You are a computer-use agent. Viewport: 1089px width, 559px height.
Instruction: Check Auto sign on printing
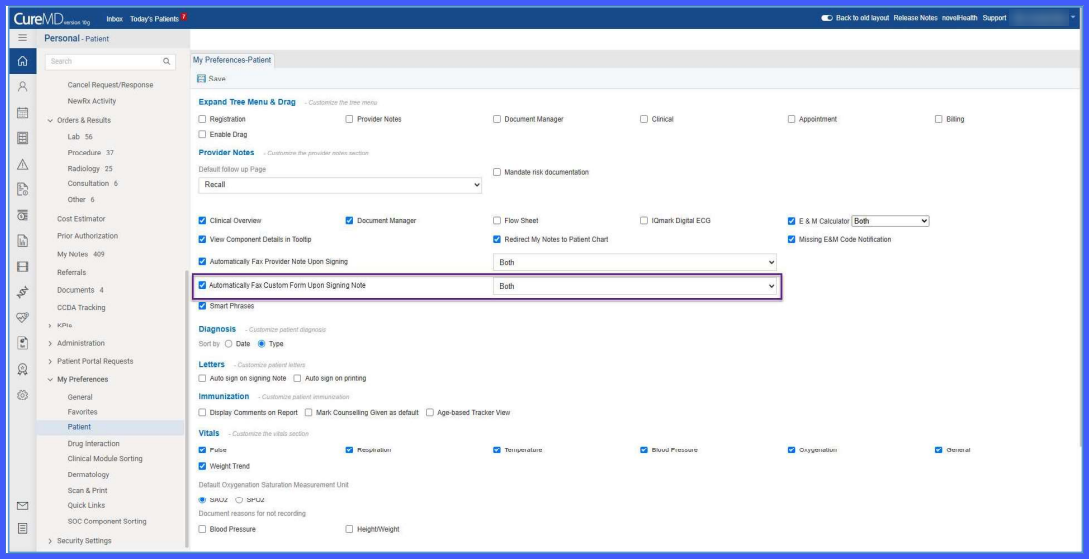[x=297, y=378]
